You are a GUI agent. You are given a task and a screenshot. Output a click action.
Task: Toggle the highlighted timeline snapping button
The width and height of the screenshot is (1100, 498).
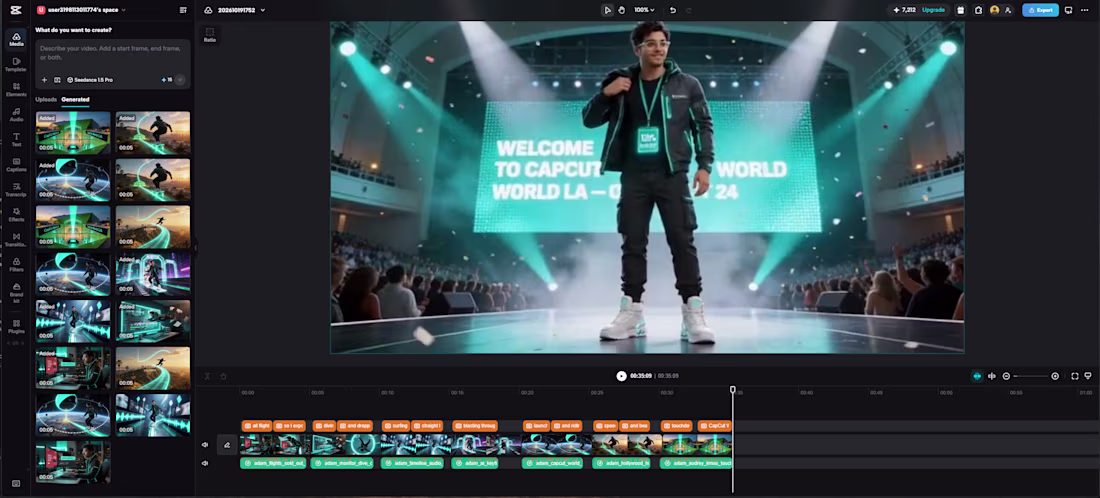[x=977, y=376]
